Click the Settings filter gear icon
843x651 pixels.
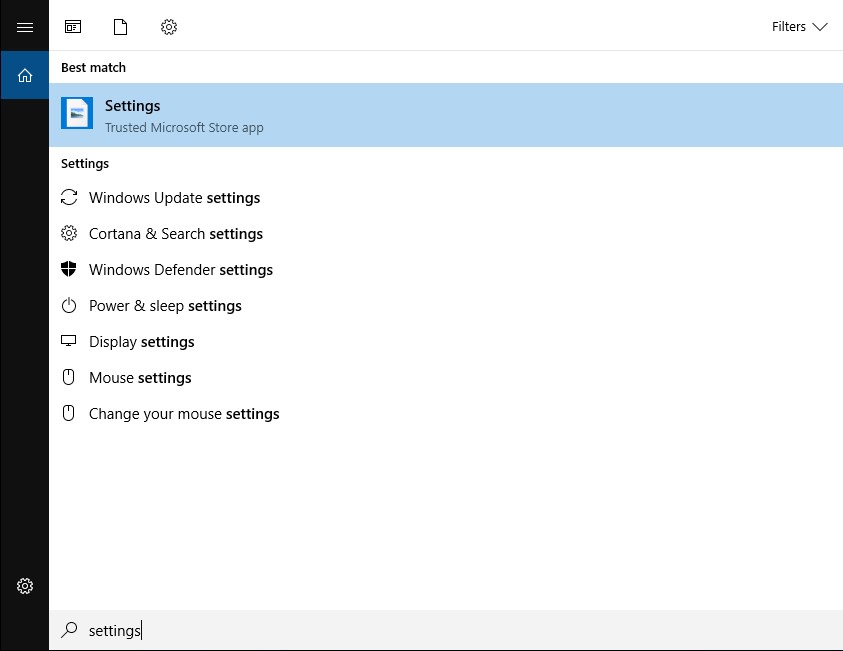(x=169, y=27)
